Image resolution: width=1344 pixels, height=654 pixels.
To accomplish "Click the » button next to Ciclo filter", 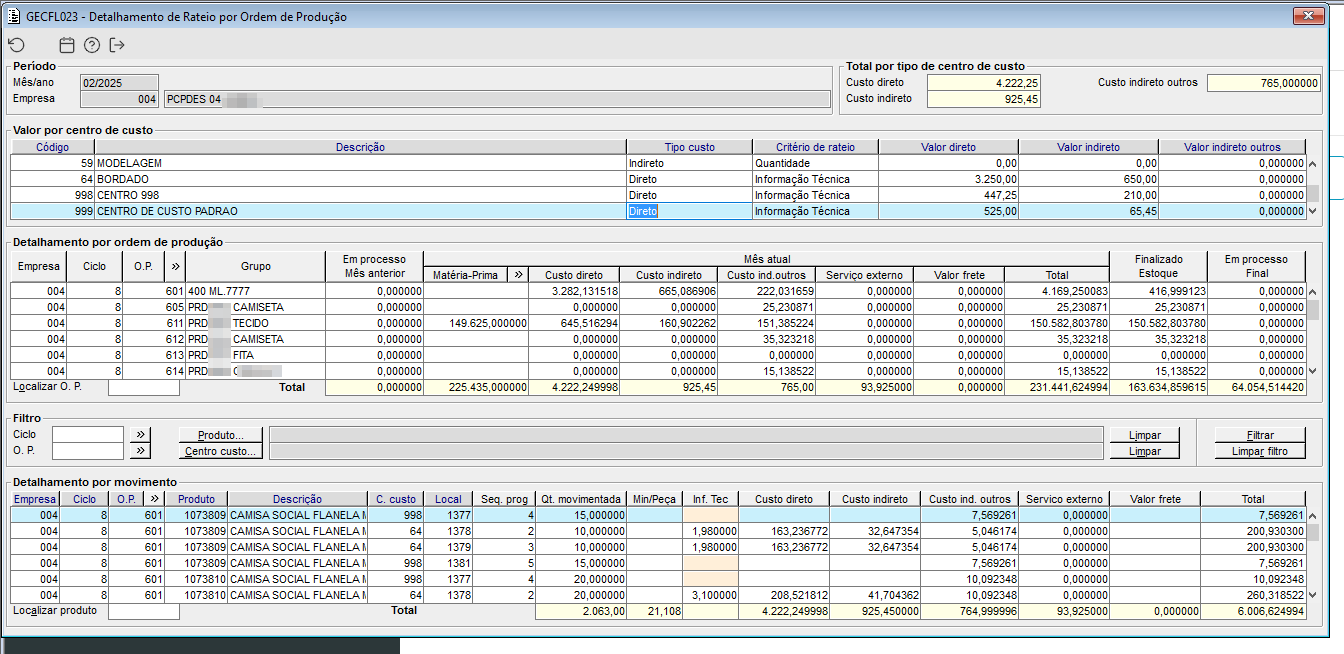I will [x=141, y=435].
